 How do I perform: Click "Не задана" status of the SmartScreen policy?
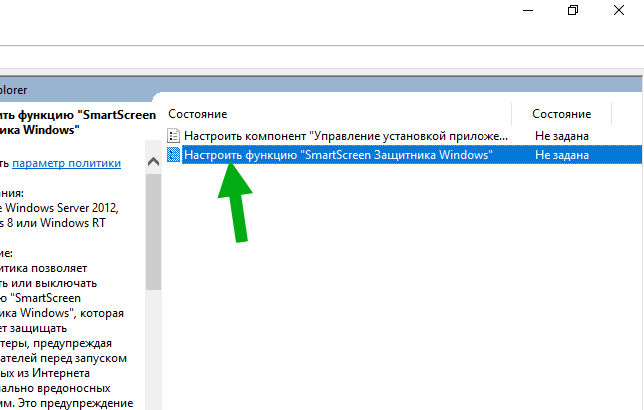click(561, 155)
